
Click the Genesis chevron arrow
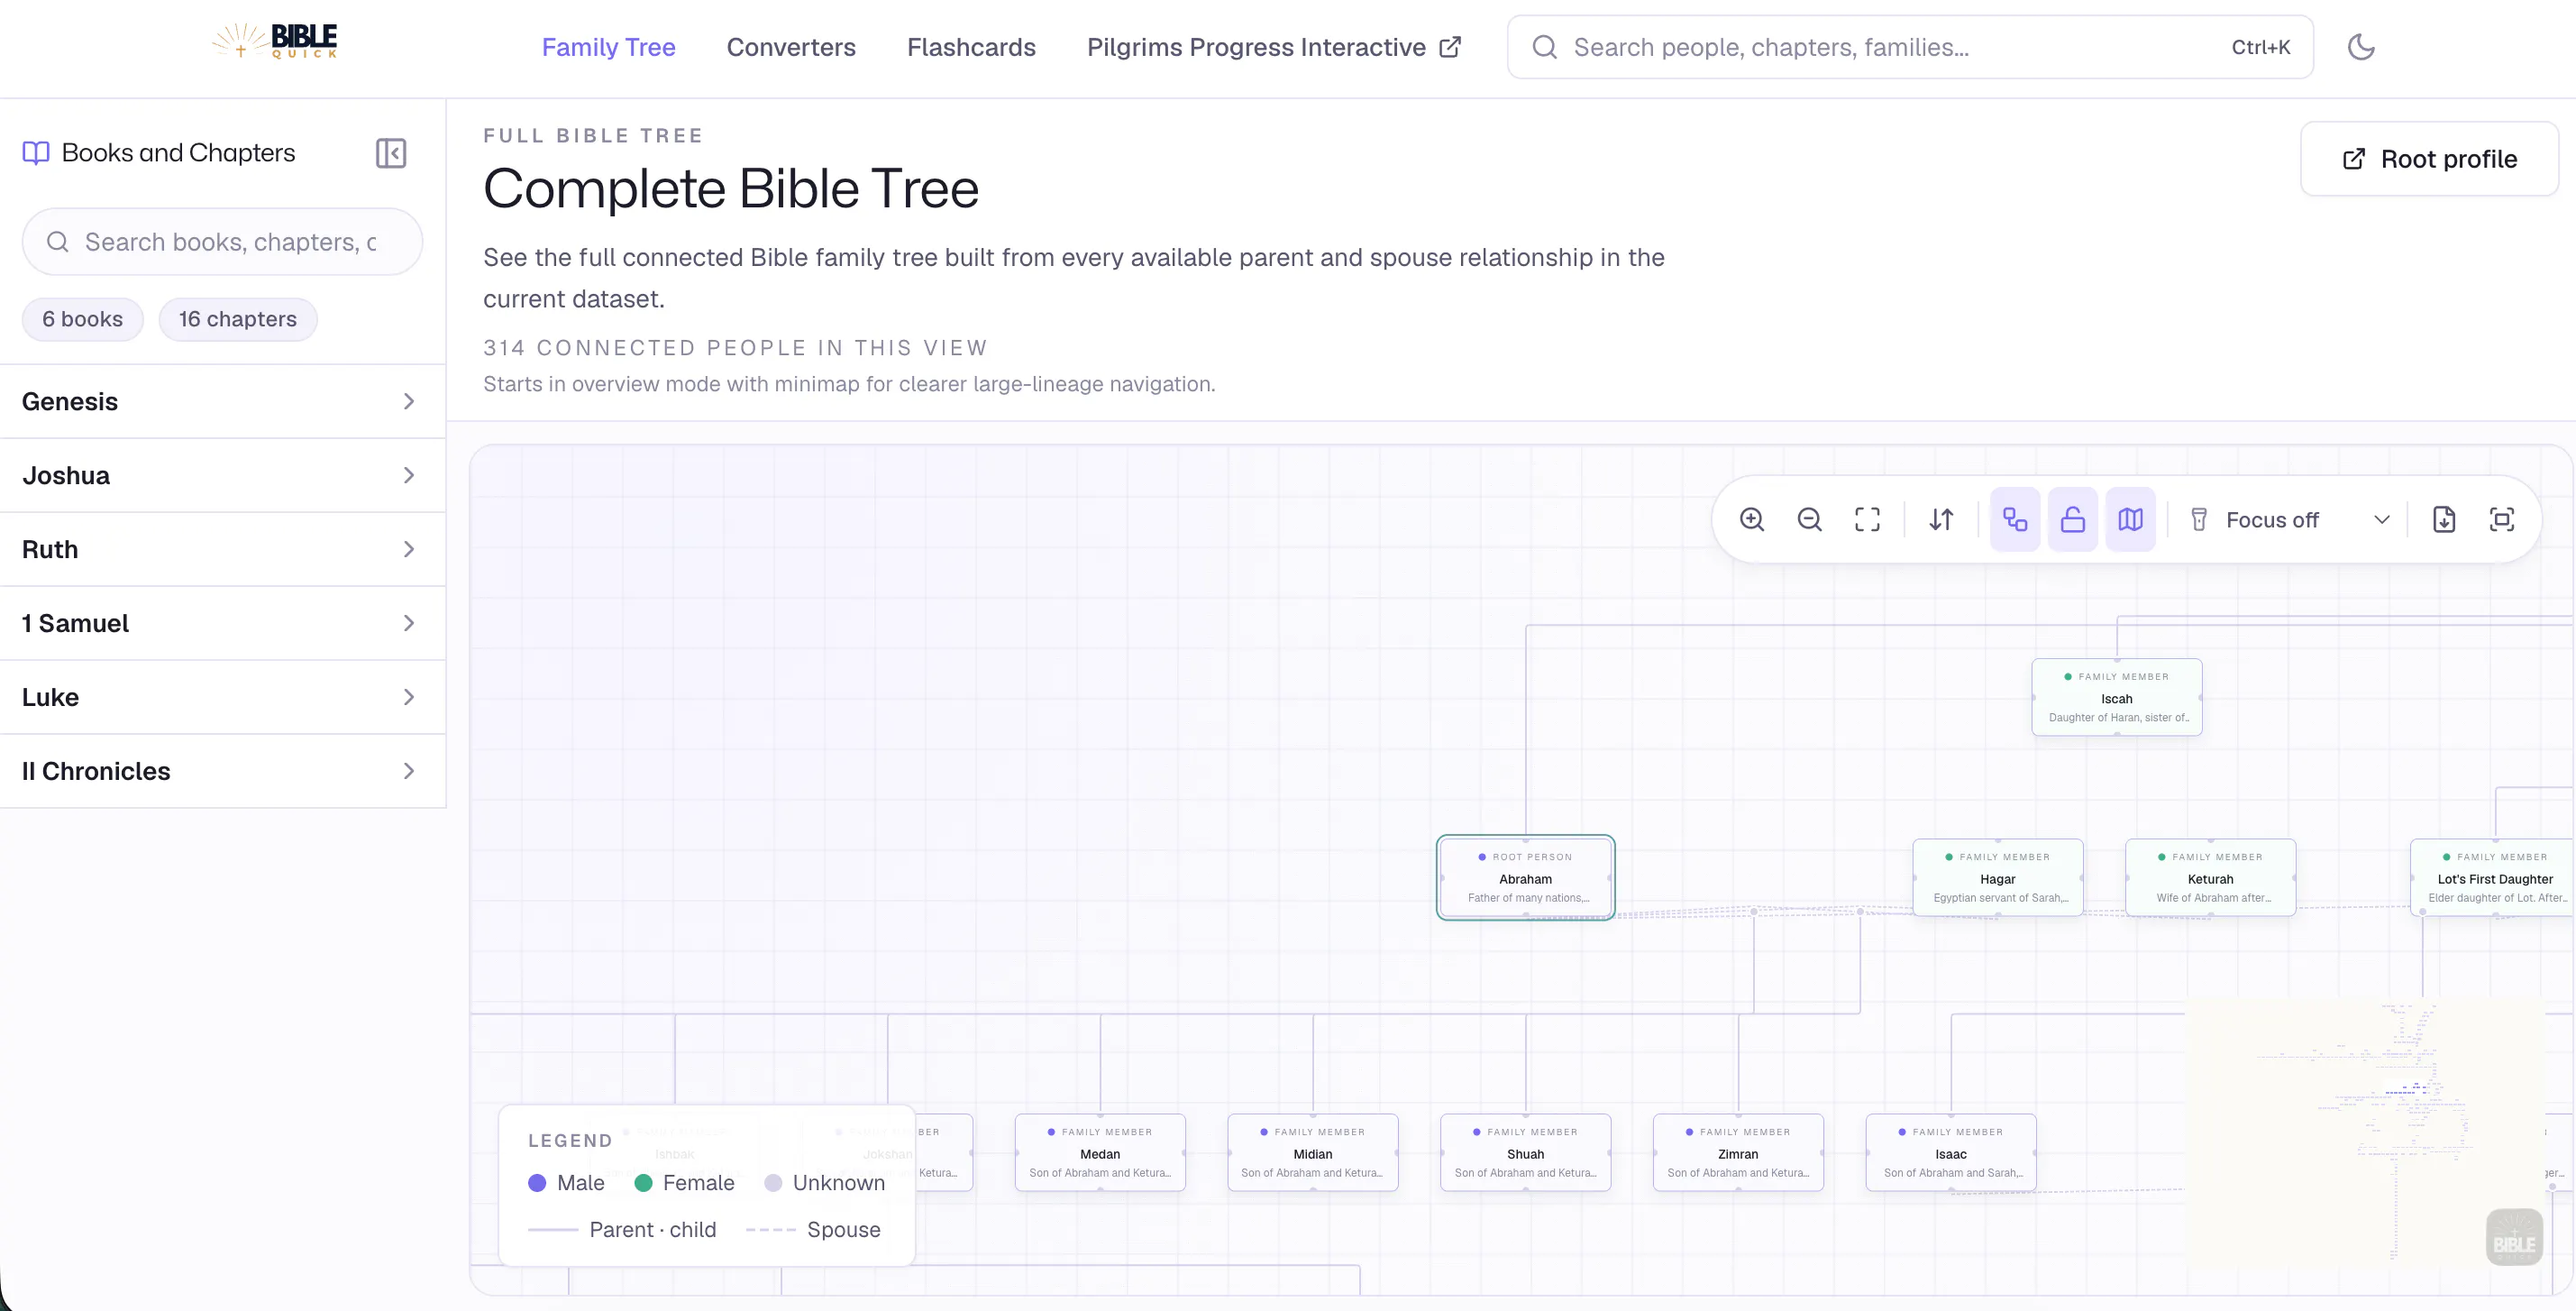click(409, 401)
